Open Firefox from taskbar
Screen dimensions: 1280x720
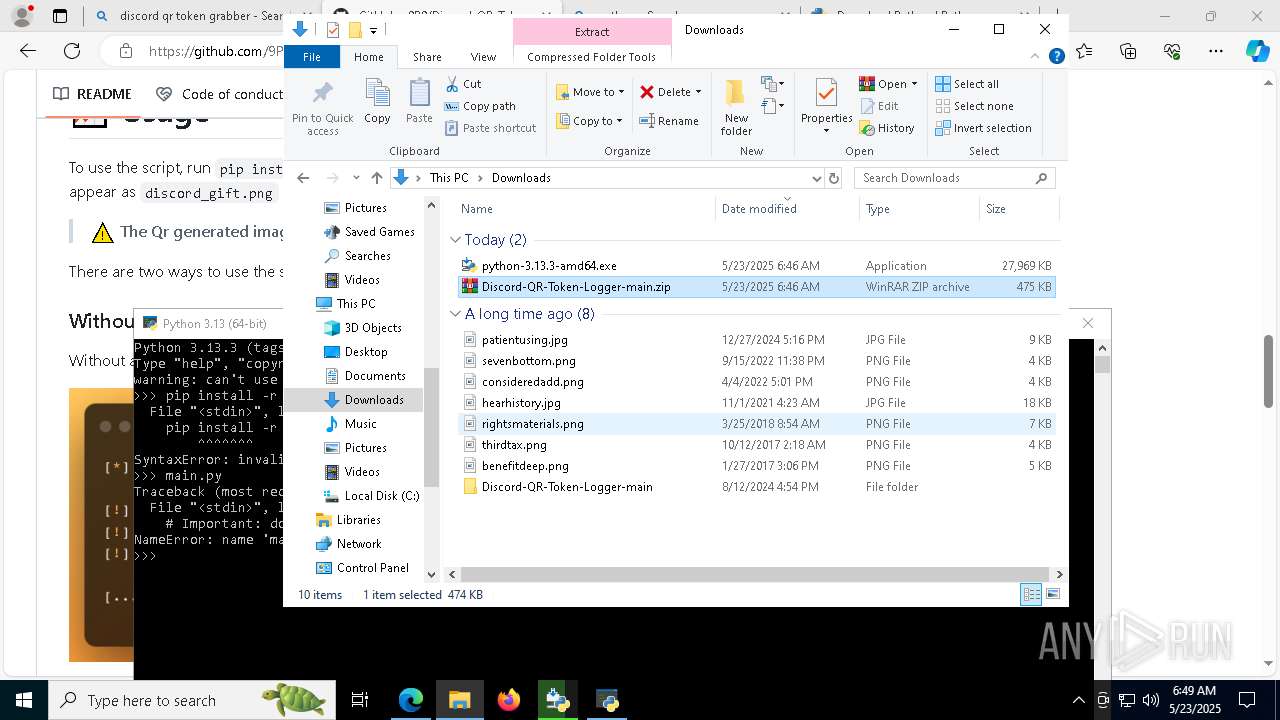[x=509, y=700]
